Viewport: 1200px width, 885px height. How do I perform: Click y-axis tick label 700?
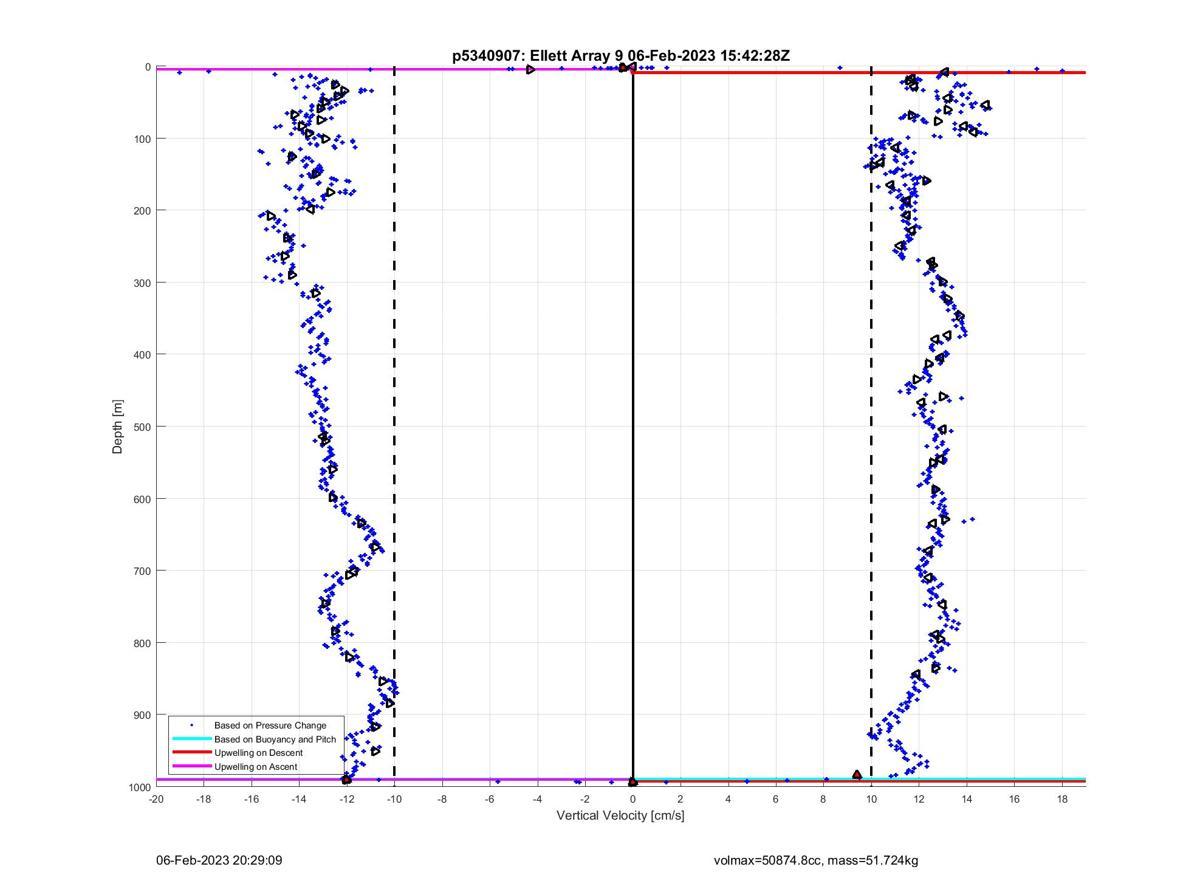[x=141, y=571]
